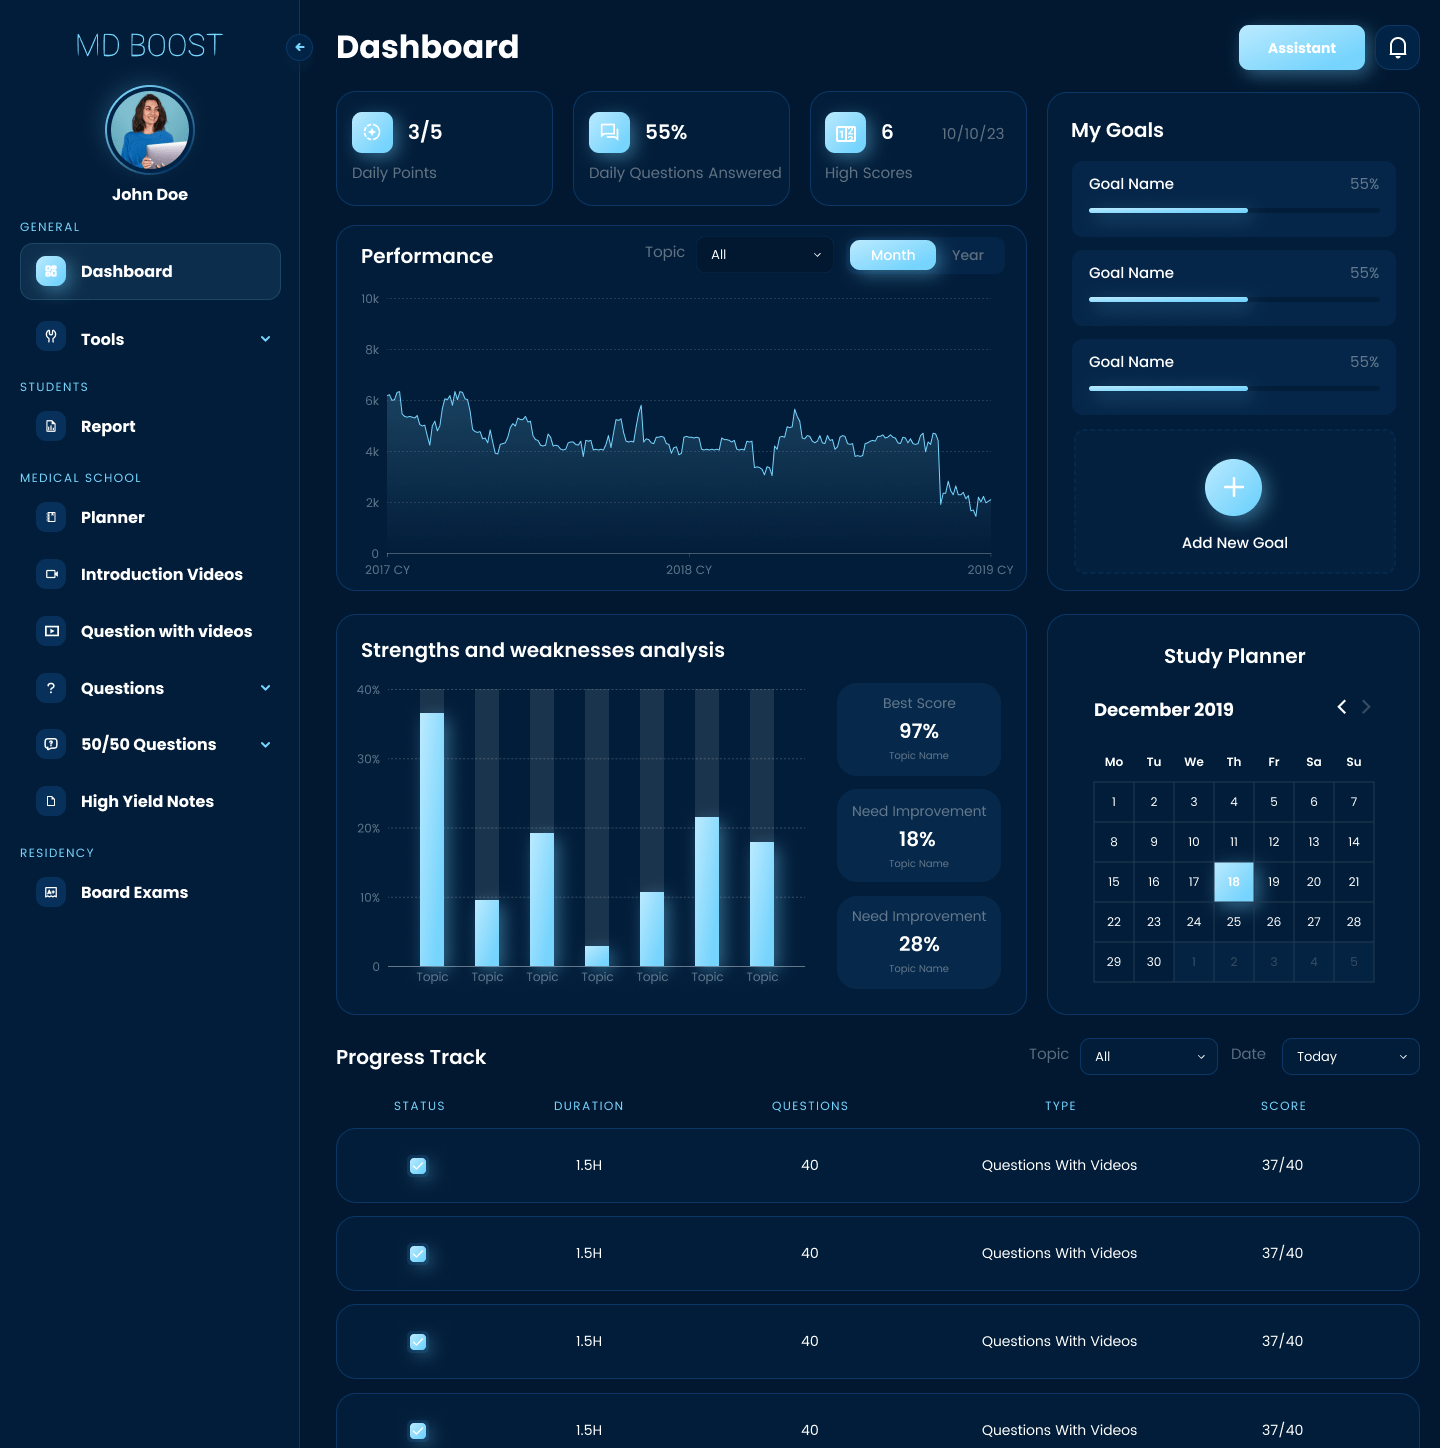Image resolution: width=1440 pixels, height=1448 pixels.
Task: Click the High Scores scoreboard icon
Action: point(845,133)
